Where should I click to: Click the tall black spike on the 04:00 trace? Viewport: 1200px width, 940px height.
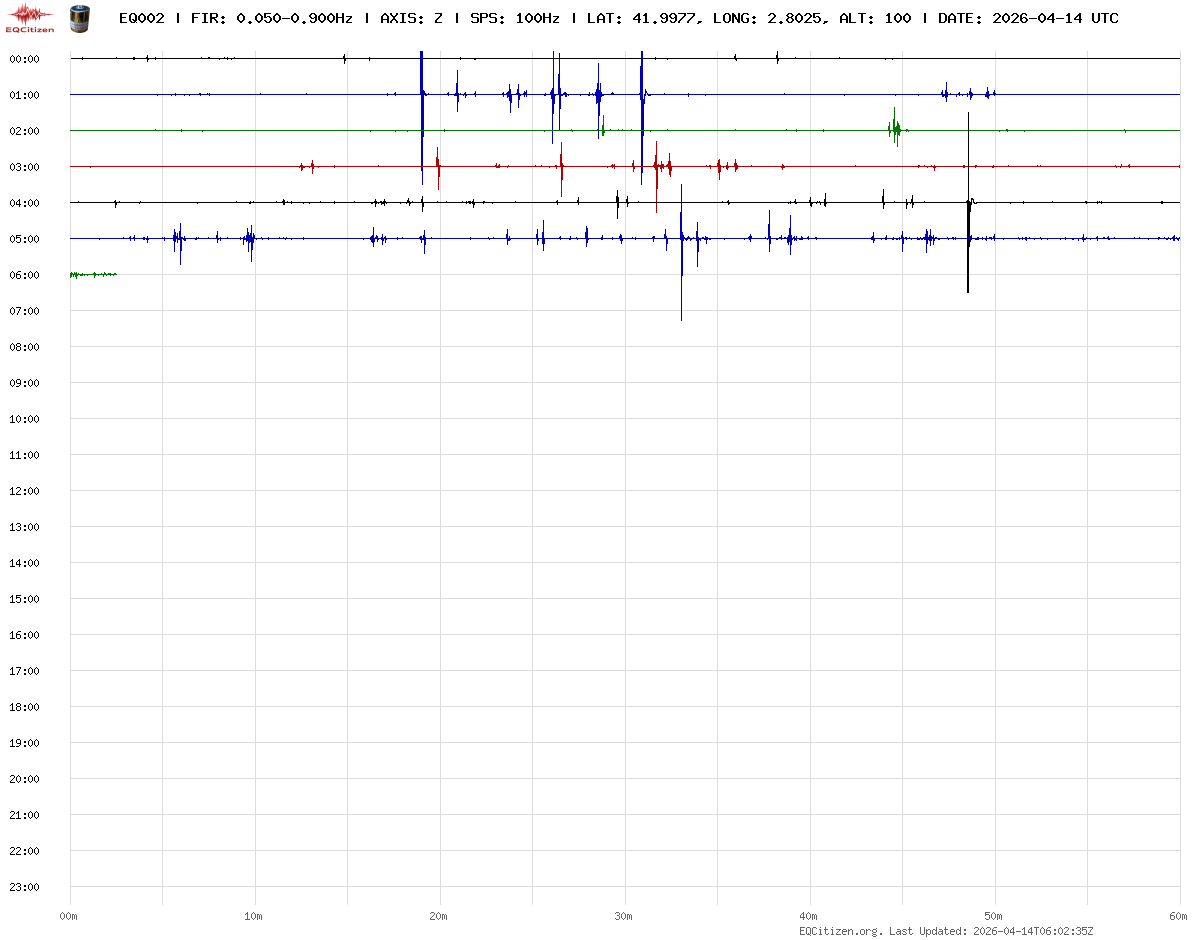click(968, 200)
